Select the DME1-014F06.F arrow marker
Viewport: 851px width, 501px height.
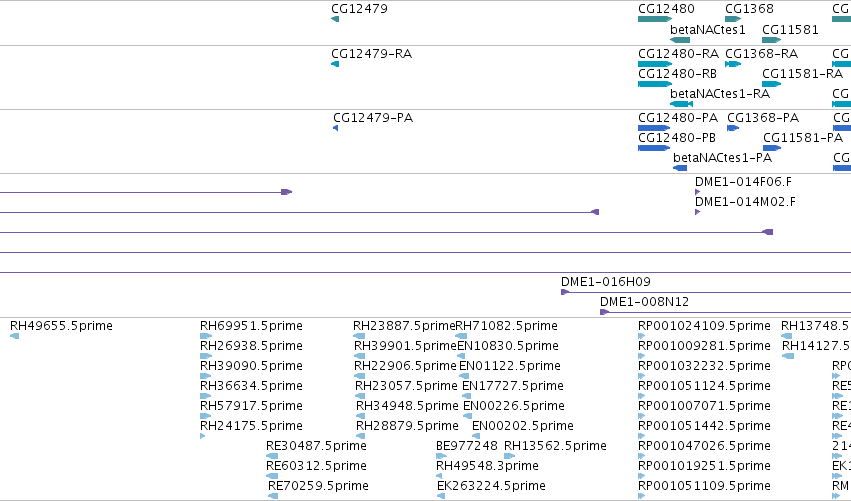[x=697, y=192]
